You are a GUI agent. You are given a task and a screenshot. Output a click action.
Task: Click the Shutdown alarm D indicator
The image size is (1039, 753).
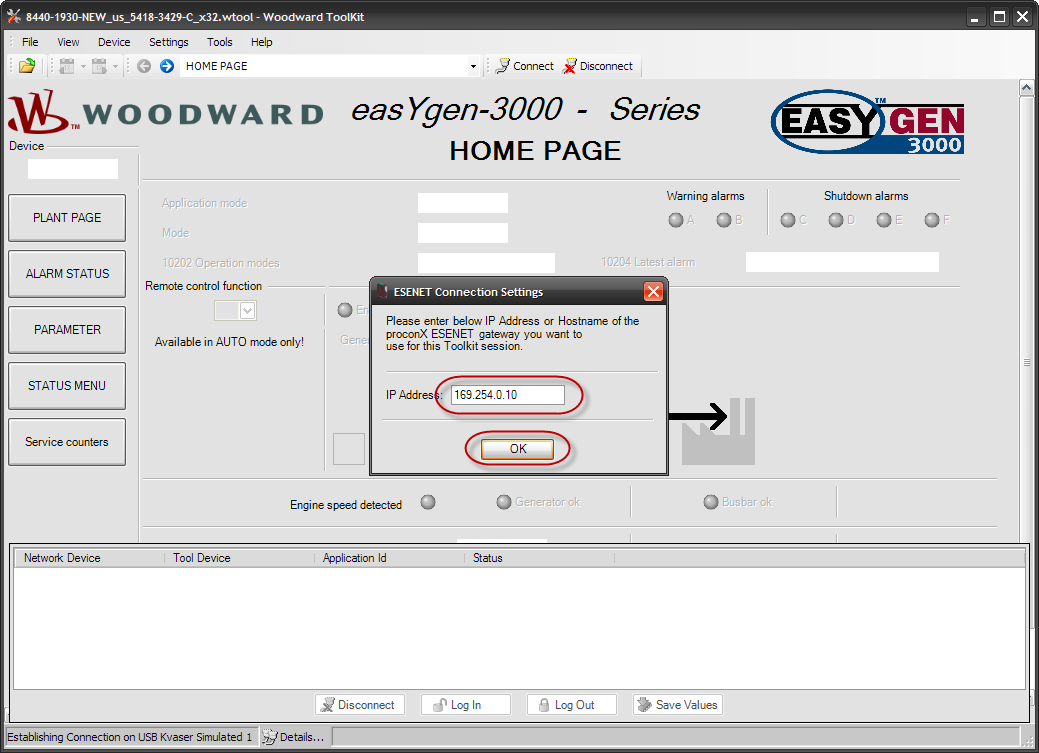pyautogui.click(x=836, y=220)
